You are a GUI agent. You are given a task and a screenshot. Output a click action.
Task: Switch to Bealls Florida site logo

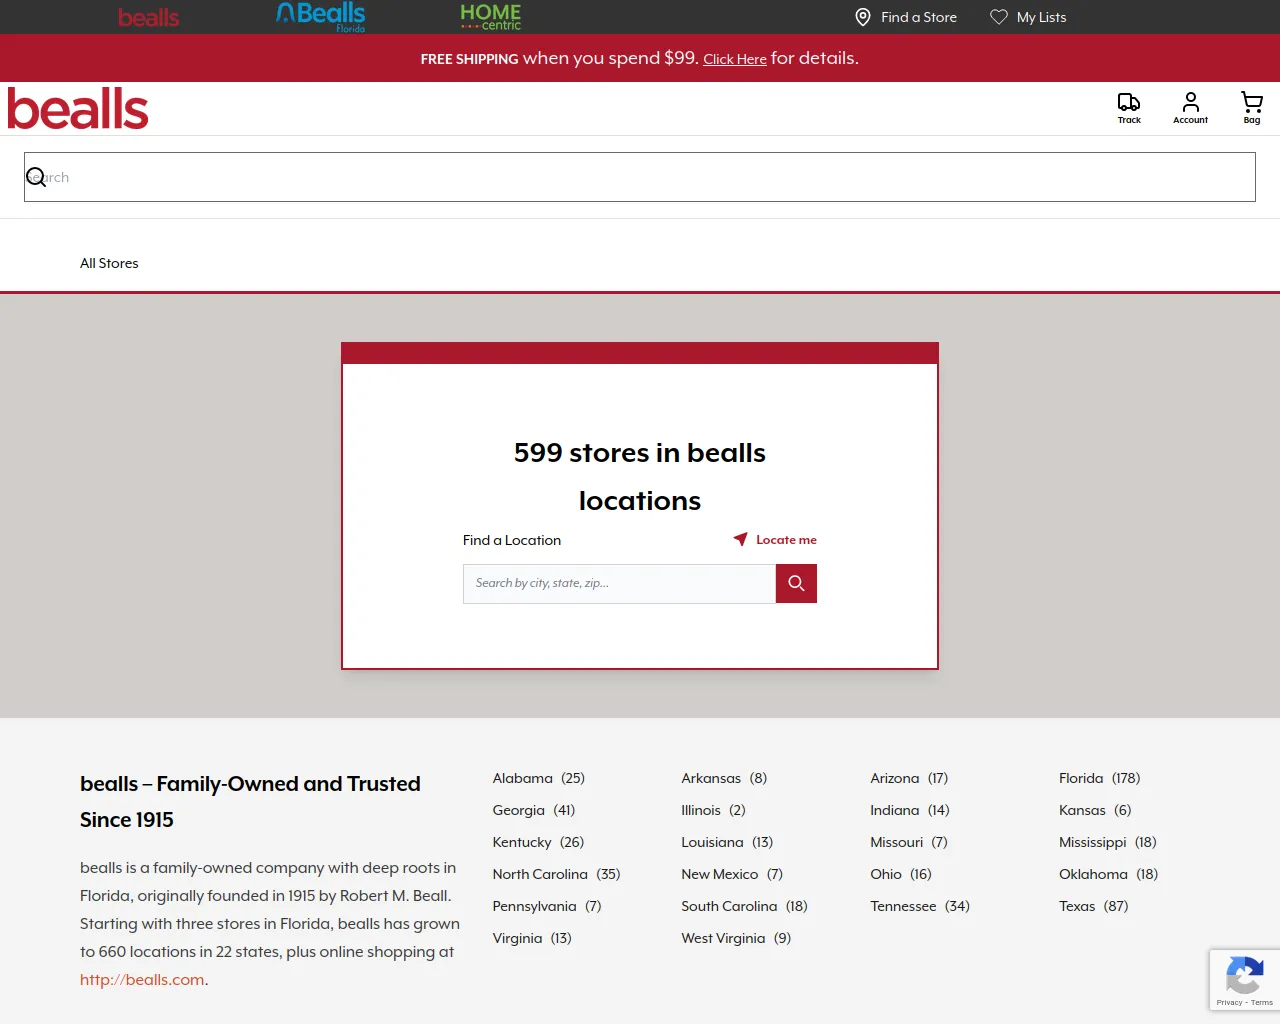(x=321, y=17)
